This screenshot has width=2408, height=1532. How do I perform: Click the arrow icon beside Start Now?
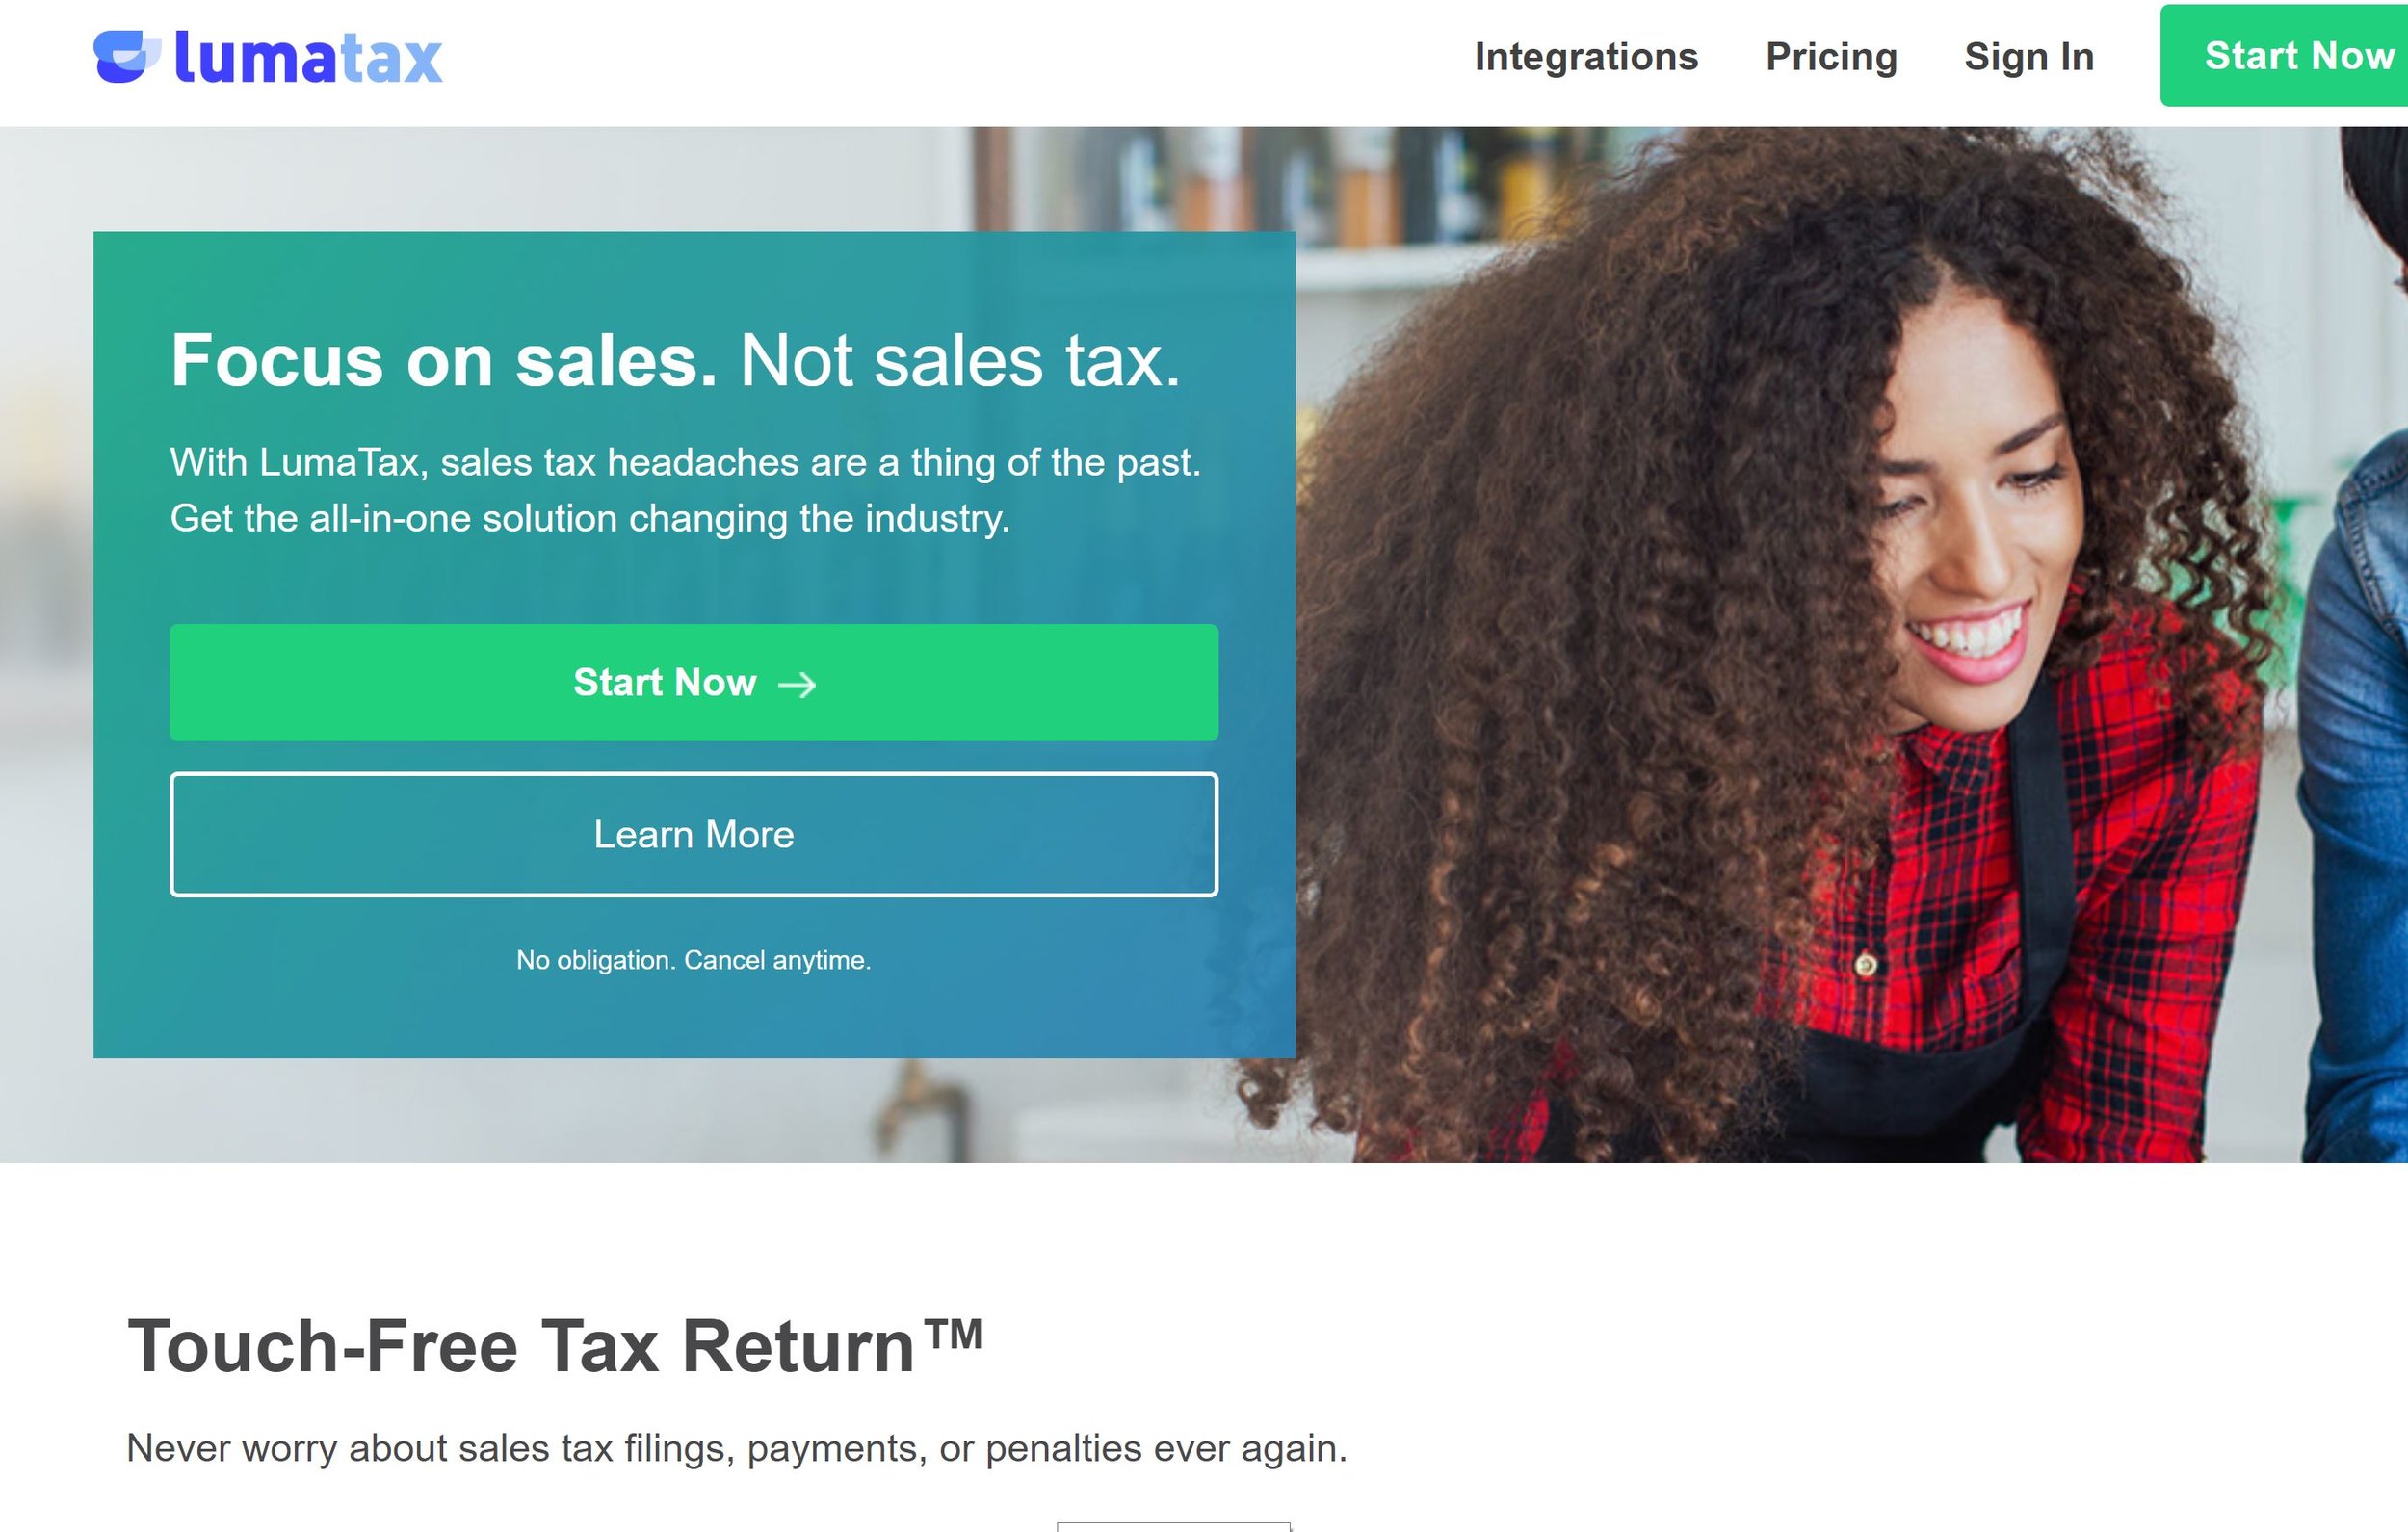coord(797,684)
